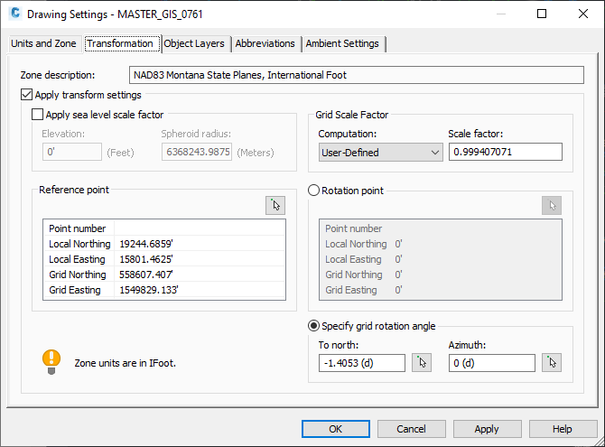Open the Computation dropdown

coord(380,152)
